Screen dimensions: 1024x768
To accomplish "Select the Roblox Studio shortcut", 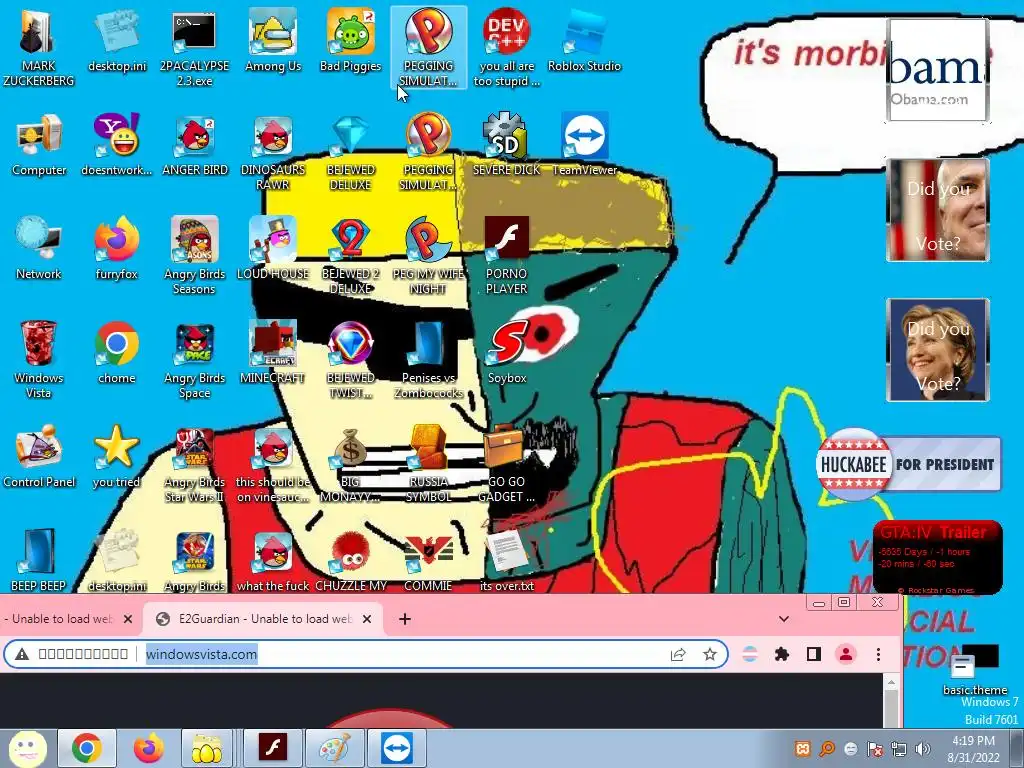I will click(584, 40).
